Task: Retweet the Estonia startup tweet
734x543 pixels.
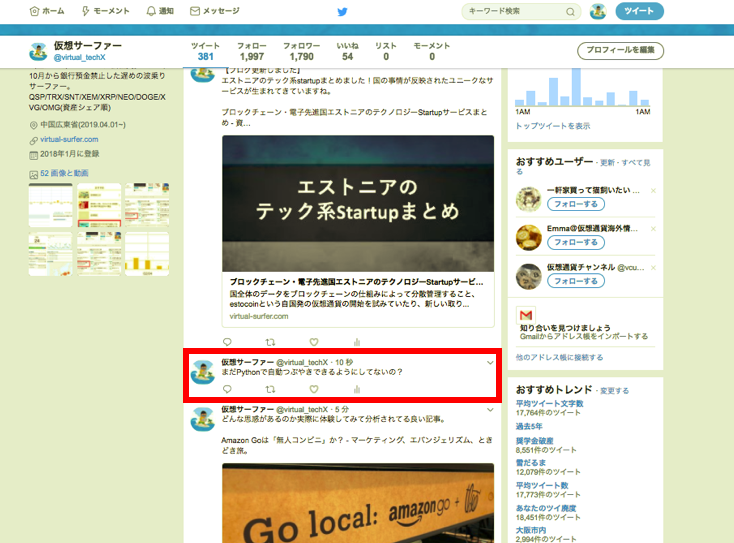Action: pos(271,342)
